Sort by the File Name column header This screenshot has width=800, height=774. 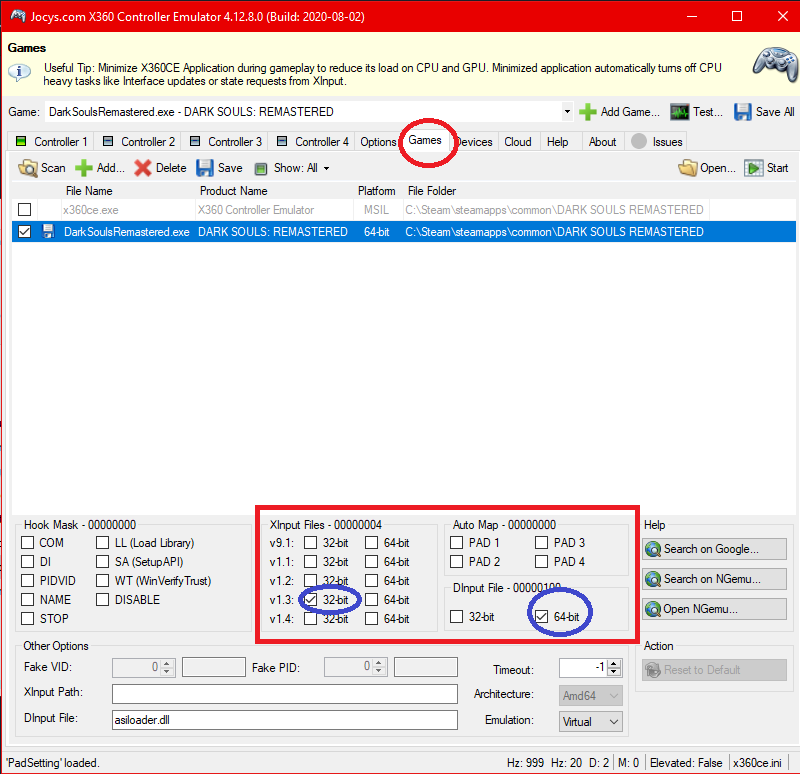(89, 191)
